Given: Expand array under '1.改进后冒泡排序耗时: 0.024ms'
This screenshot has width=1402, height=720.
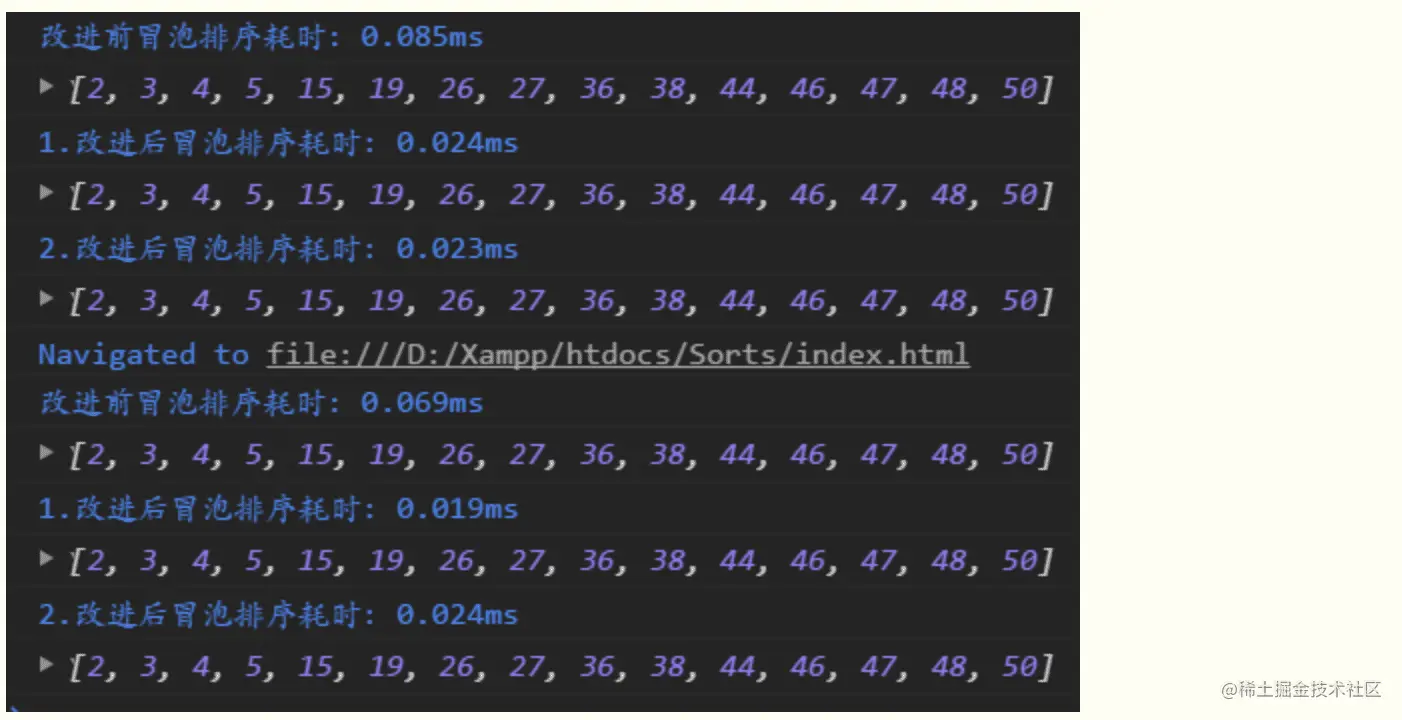Looking at the screenshot, I should [x=46, y=192].
